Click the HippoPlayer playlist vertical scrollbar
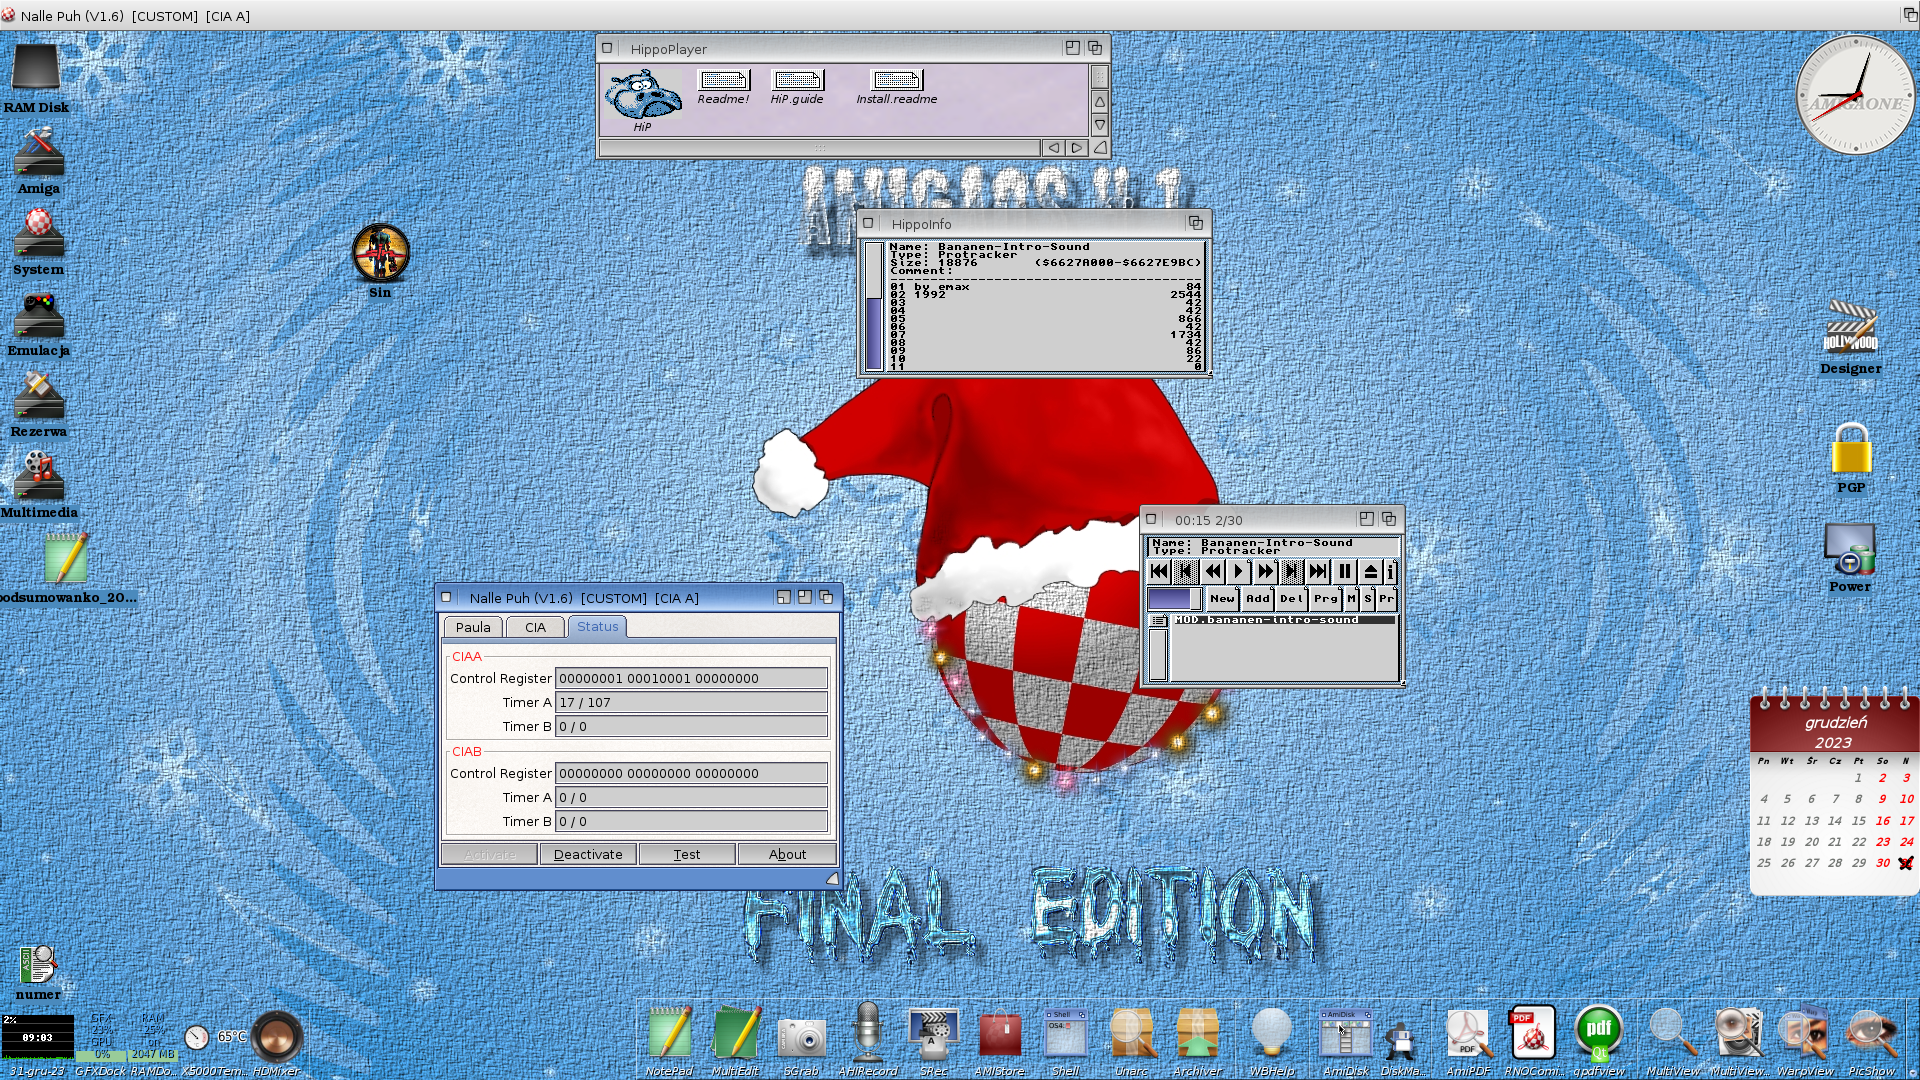This screenshot has width=1920, height=1080. pyautogui.click(x=1158, y=655)
